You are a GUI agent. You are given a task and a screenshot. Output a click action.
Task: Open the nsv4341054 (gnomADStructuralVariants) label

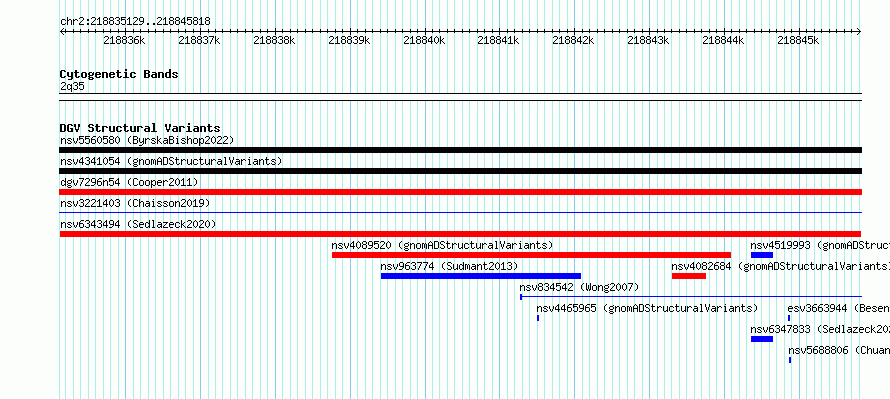[171, 161]
